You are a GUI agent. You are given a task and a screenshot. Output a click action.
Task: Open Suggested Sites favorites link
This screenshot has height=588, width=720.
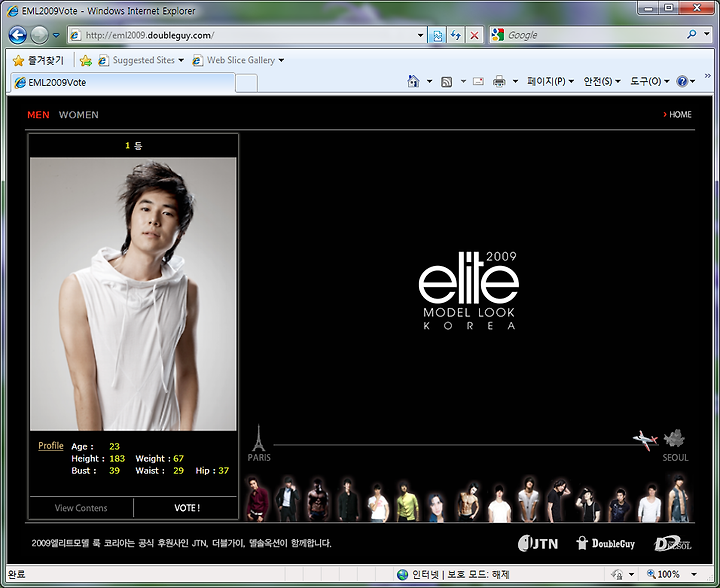point(141,60)
